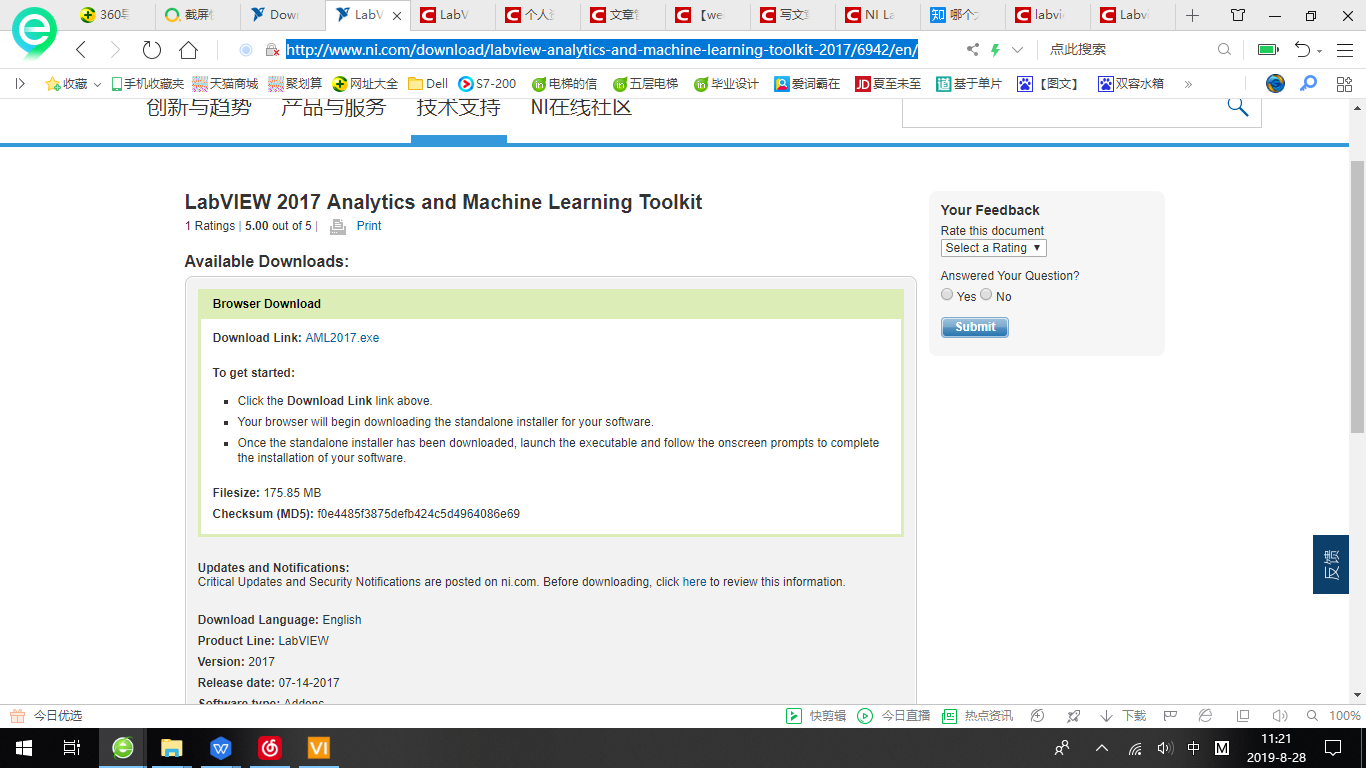Click the Submit feedback button
Viewport: 1366px width, 768px height.
973,326
